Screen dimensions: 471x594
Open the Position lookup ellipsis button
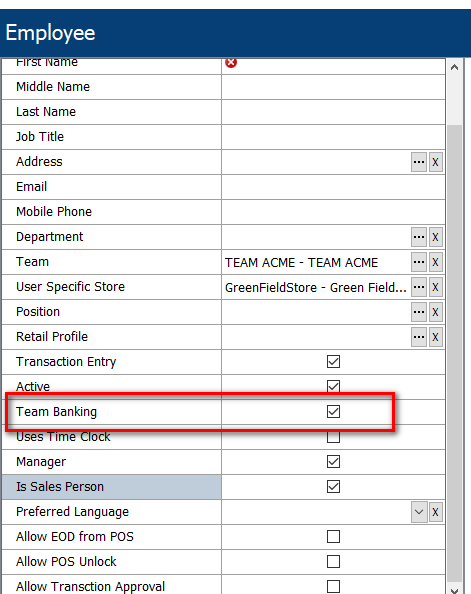coord(419,312)
